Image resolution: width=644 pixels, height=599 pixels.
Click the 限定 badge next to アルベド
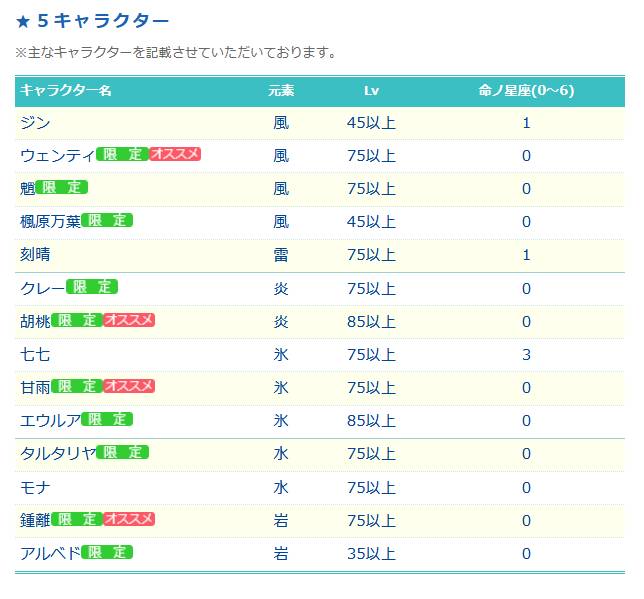click(x=107, y=552)
